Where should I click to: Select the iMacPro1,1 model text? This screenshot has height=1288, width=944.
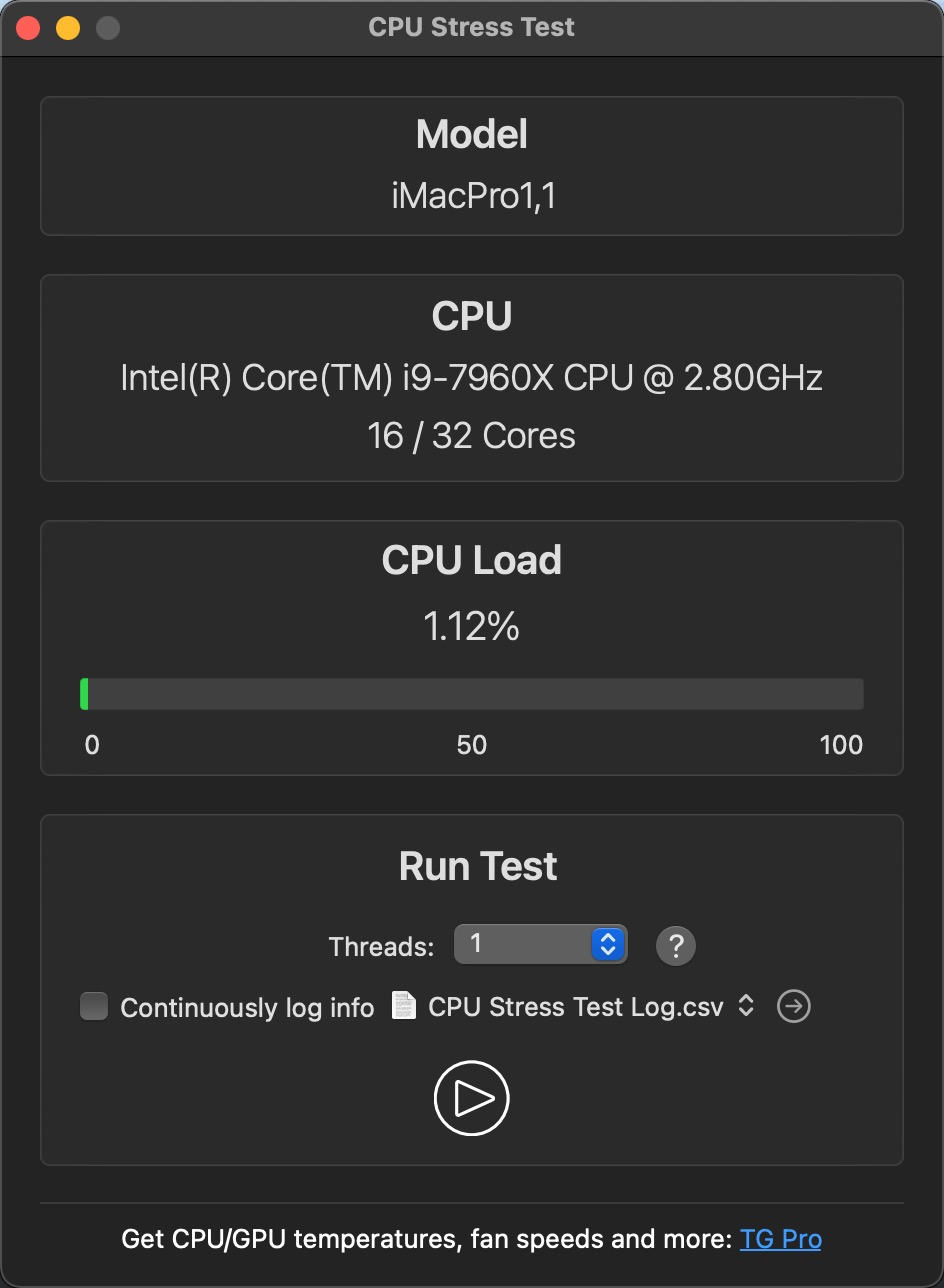point(472,196)
